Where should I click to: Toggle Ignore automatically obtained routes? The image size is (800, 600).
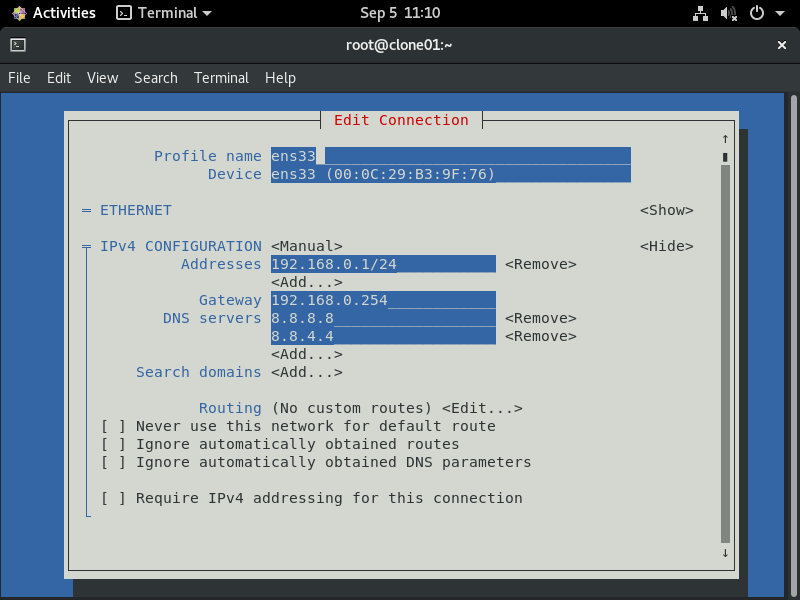(280, 444)
